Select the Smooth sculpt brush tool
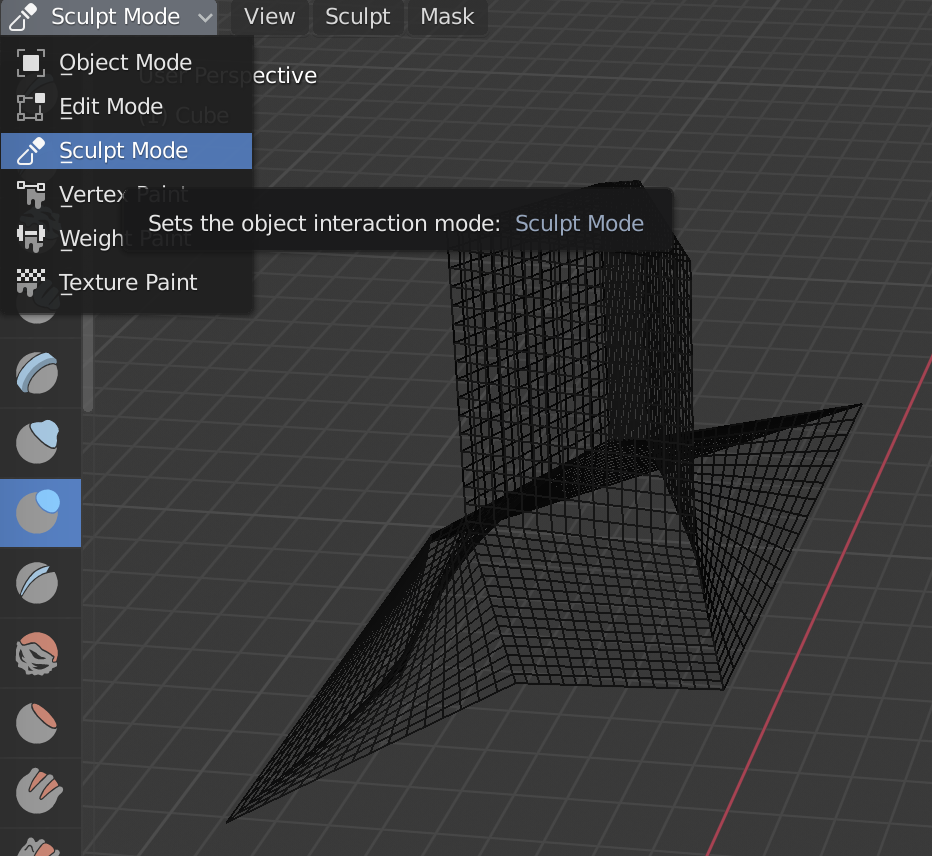This screenshot has width=932, height=856. click(37, 653)
